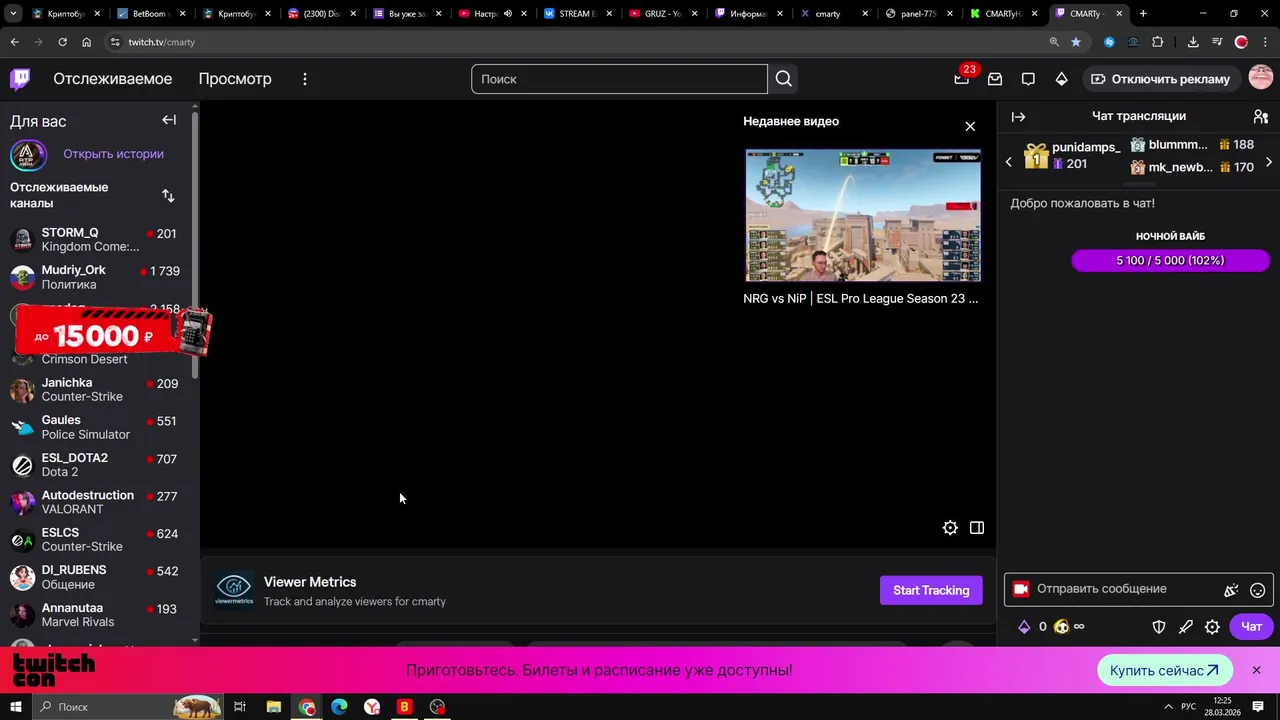Image resolution: width=1280 pixels, height=720 pixels.
Task: Open the notifications inbox icon
Action: click(995, 79)
